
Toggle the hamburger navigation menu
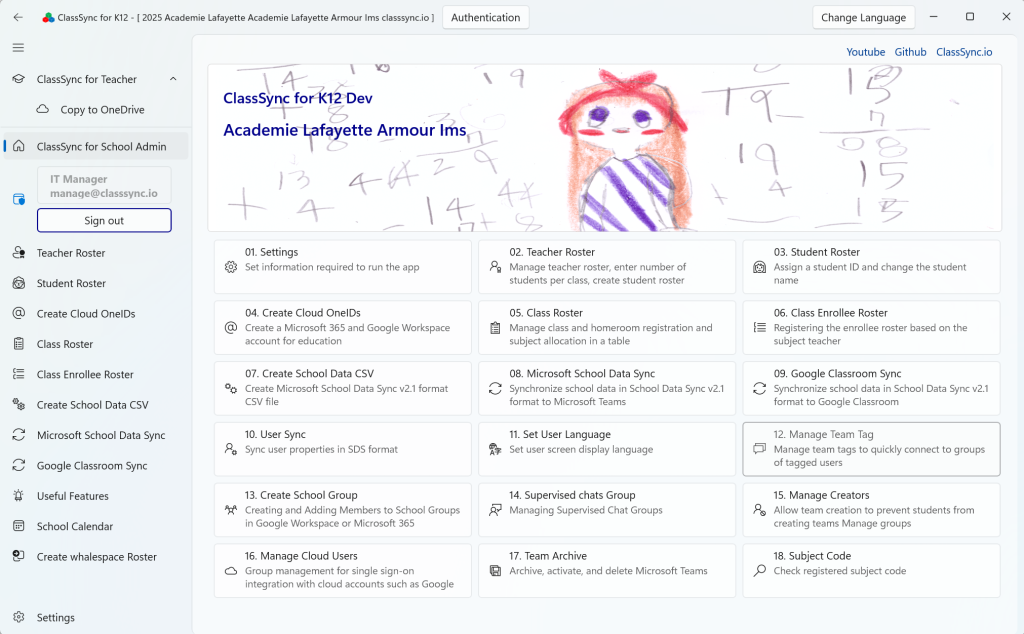(18, 48)
